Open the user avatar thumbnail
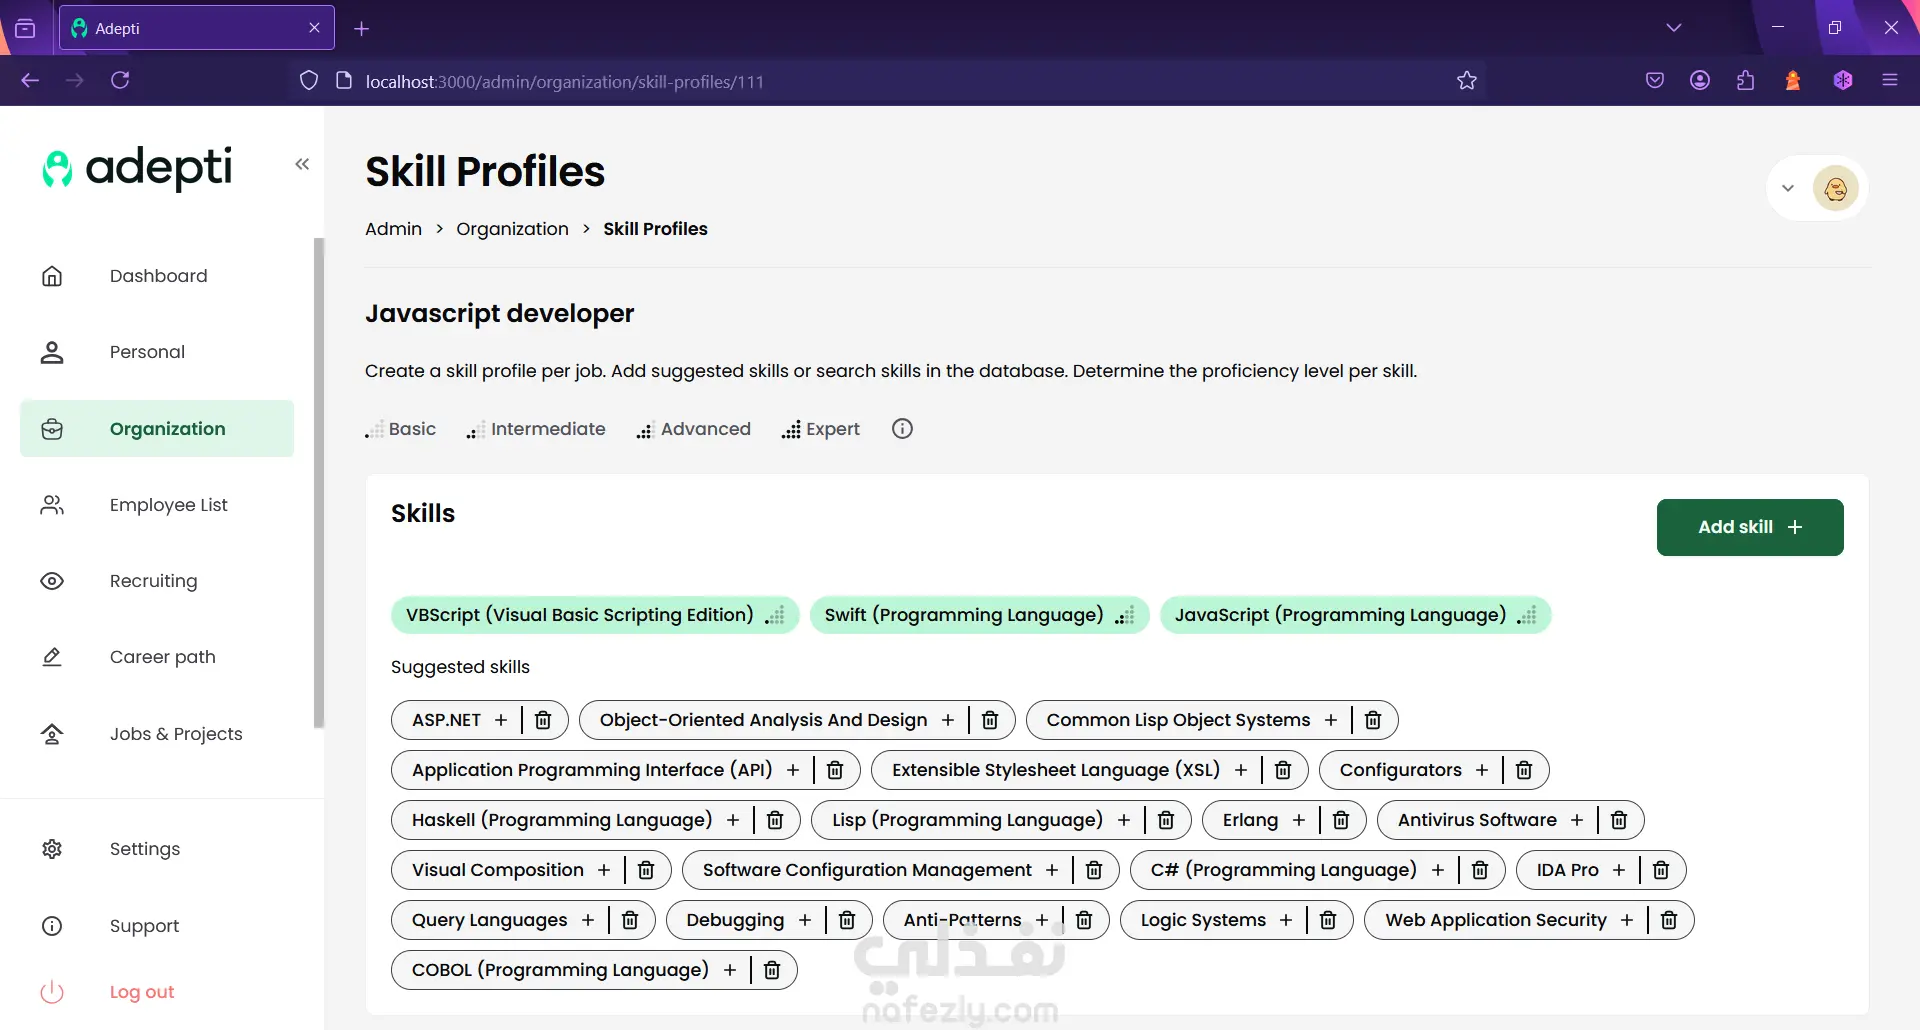This screenshot has width=1920, height=1030. (1836, 188)
